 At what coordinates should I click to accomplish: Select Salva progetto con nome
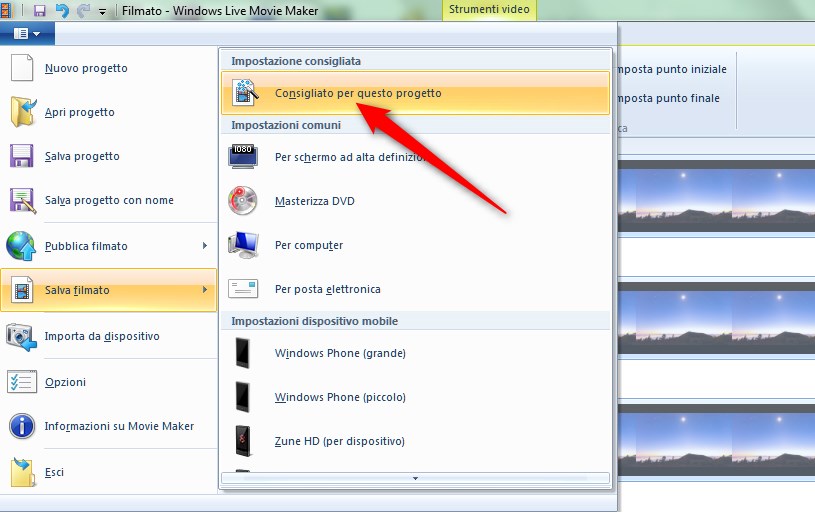click(108, 200)
